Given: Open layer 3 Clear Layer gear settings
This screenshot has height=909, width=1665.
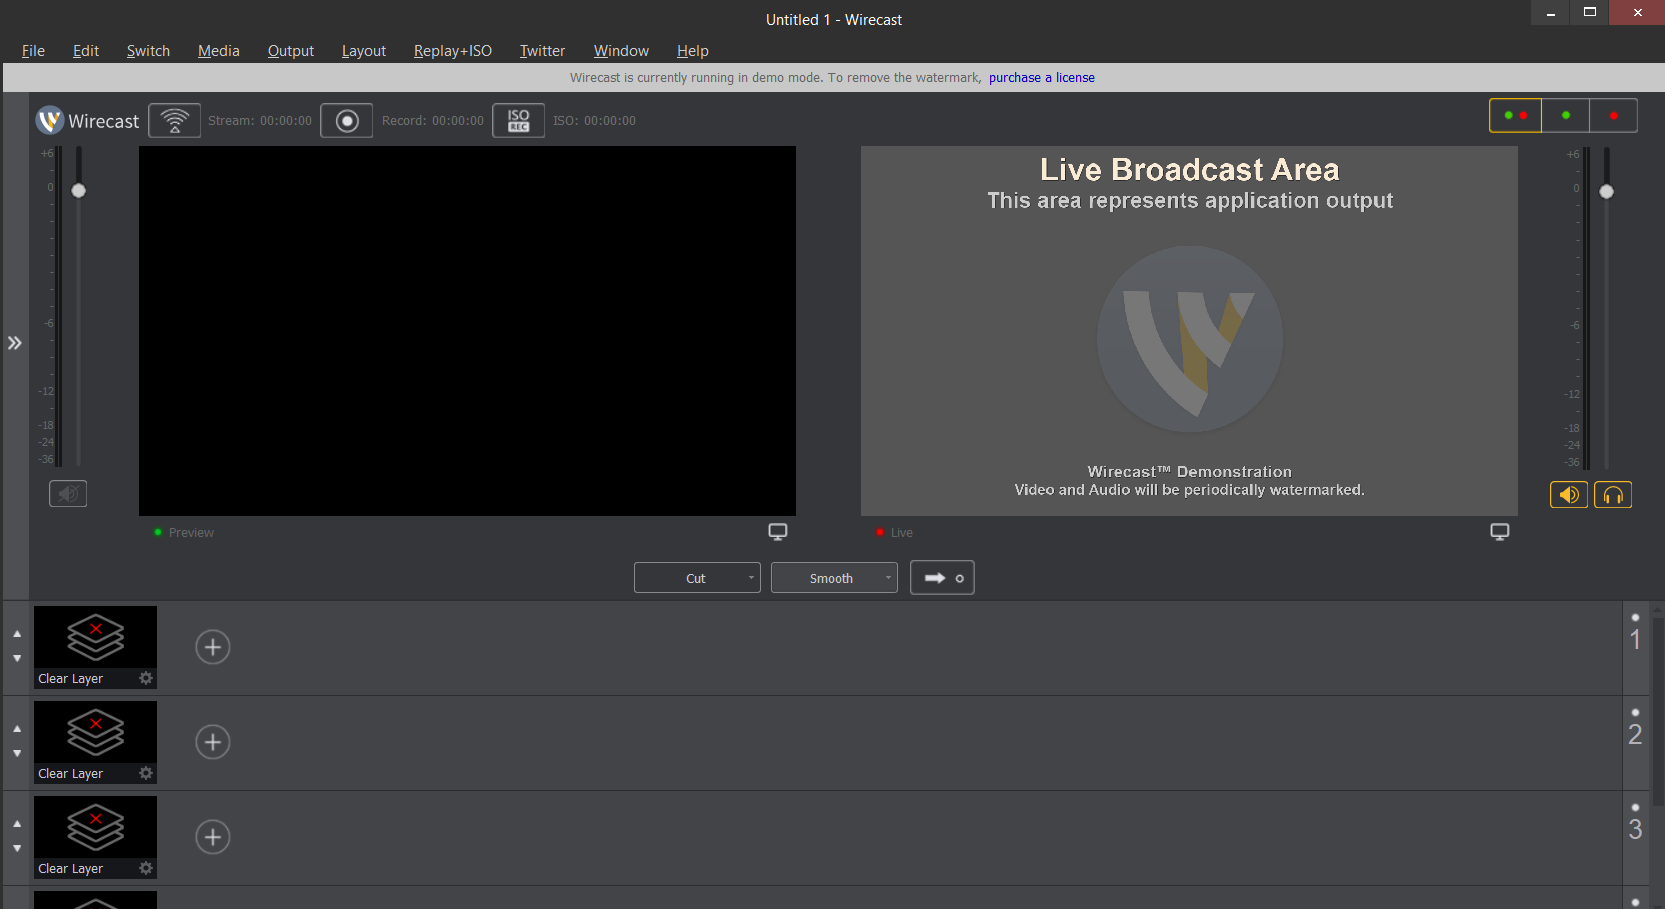Looking at the screenshot, I should click(146, 868).
